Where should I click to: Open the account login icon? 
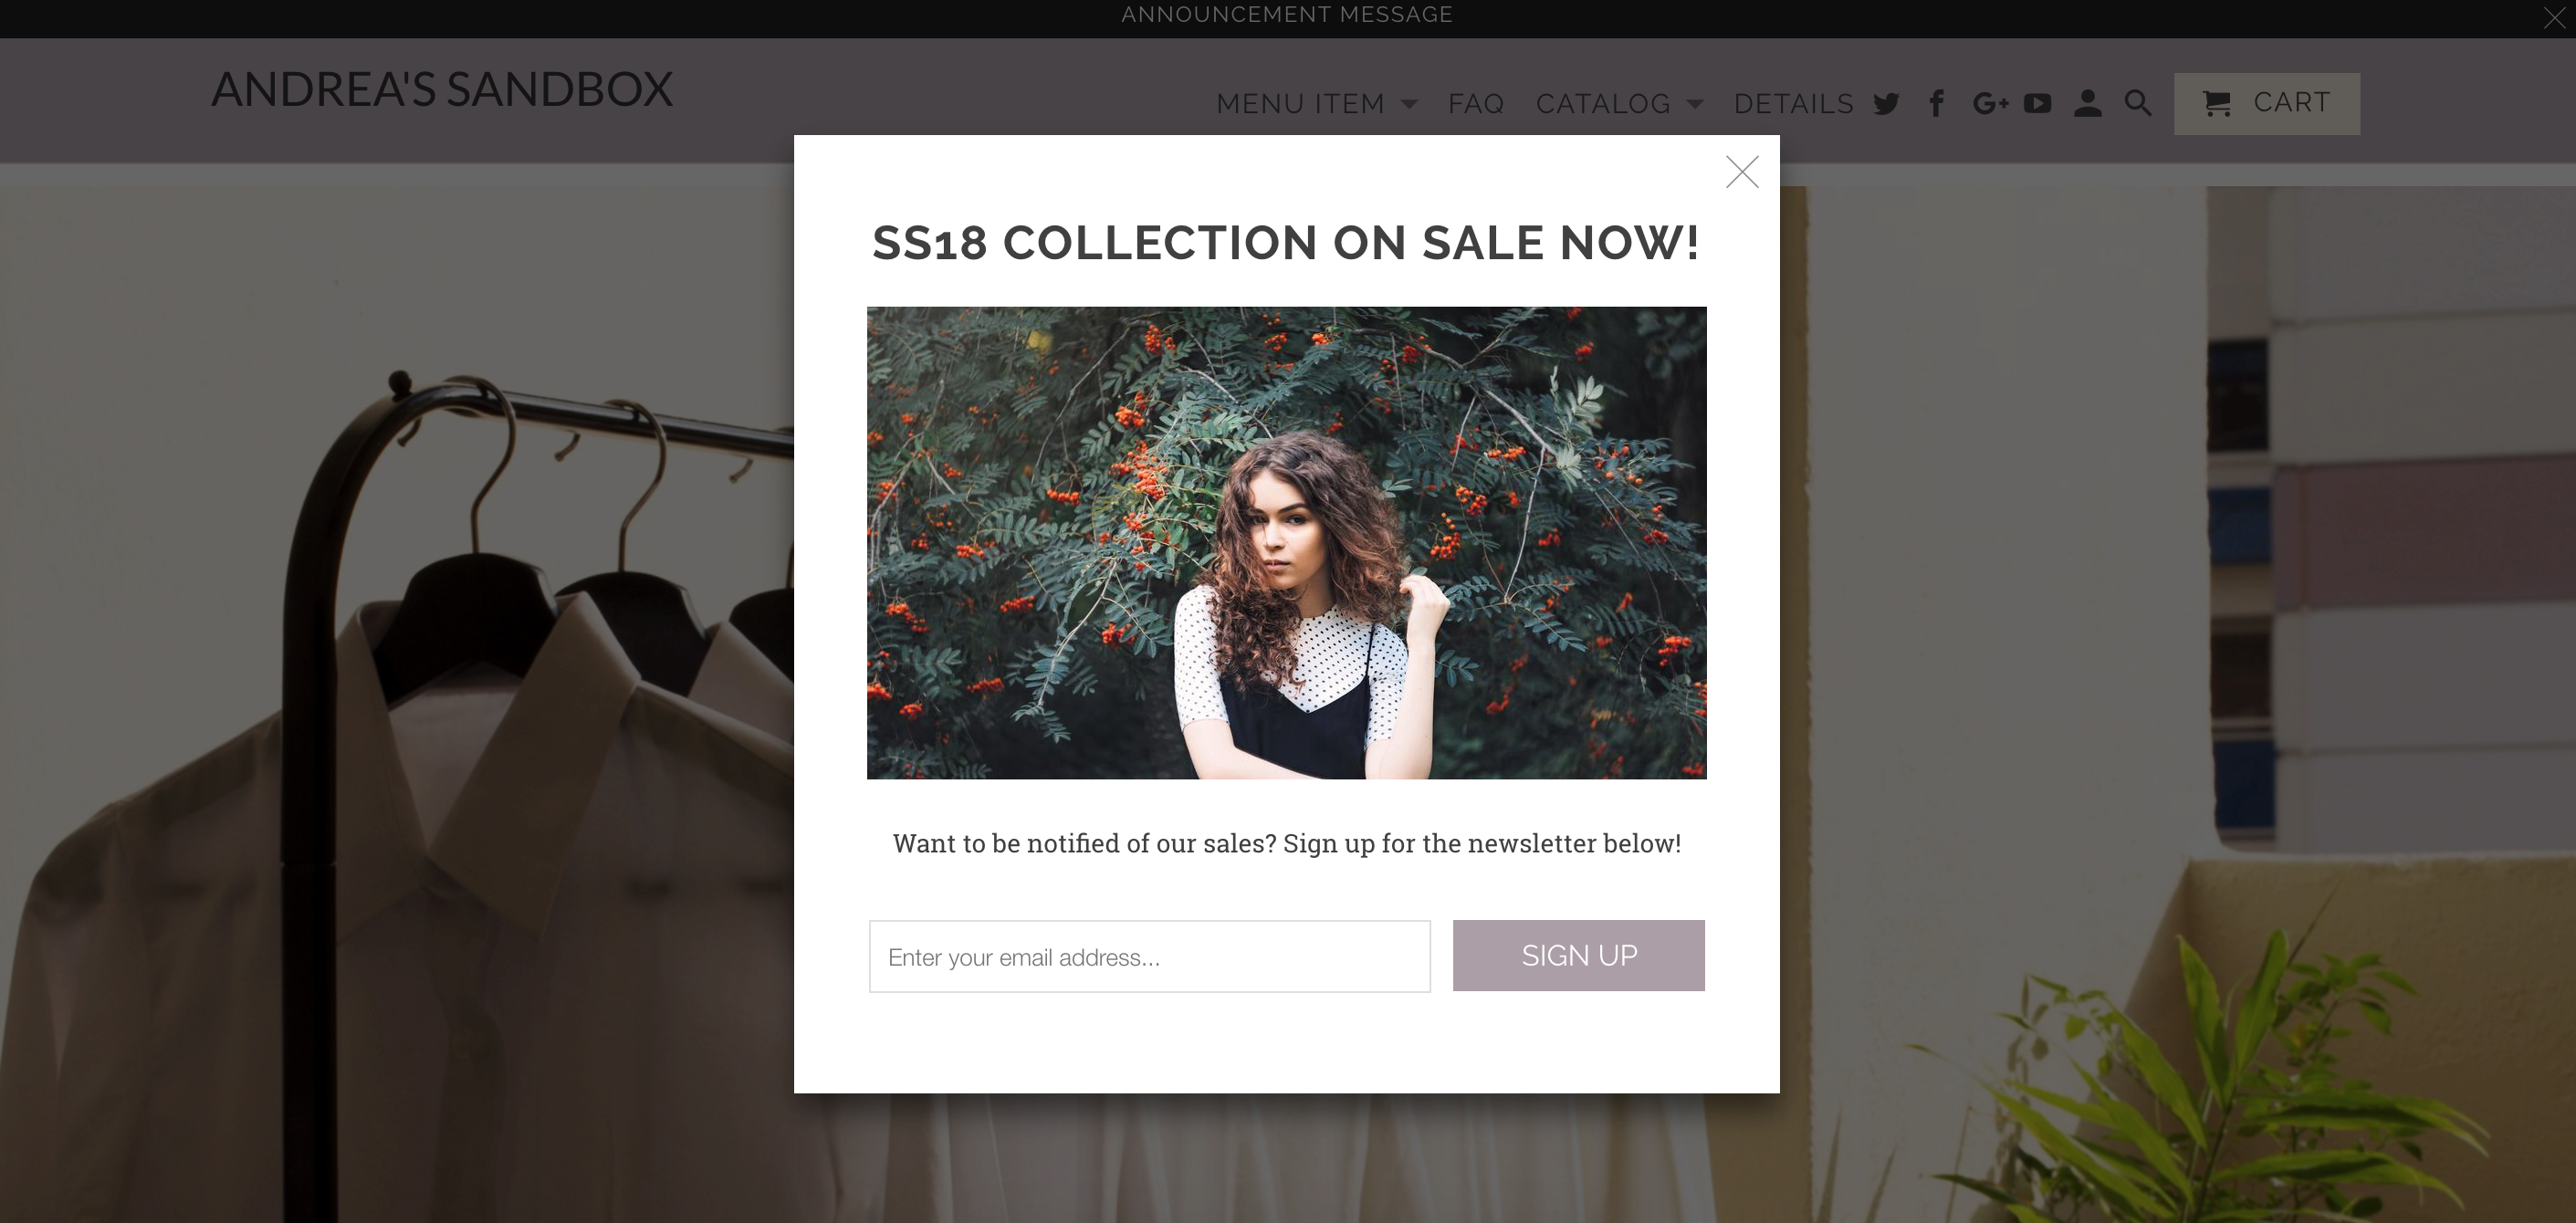(x=2088, y=103)
